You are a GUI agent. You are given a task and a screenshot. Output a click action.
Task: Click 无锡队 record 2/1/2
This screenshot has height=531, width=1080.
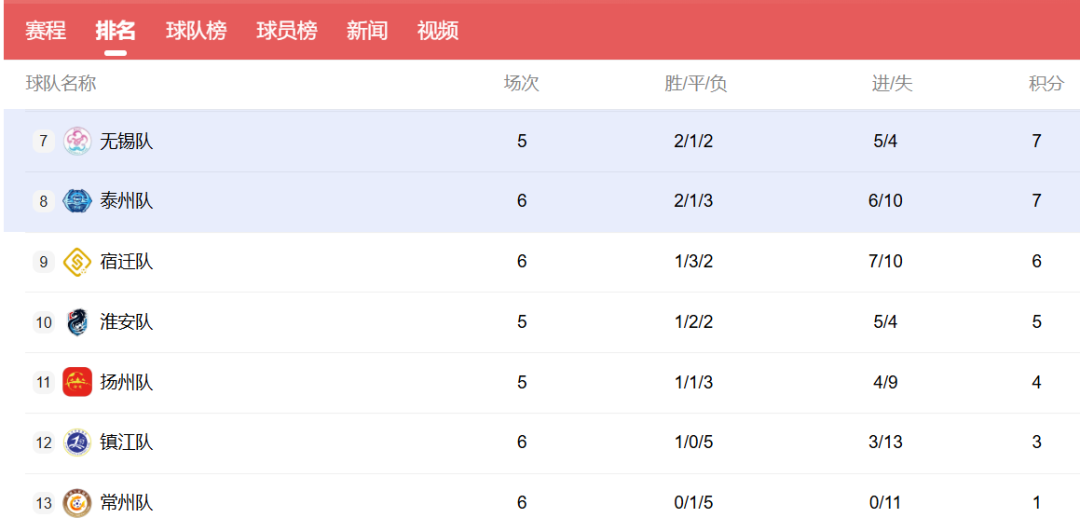click(693, 141)
